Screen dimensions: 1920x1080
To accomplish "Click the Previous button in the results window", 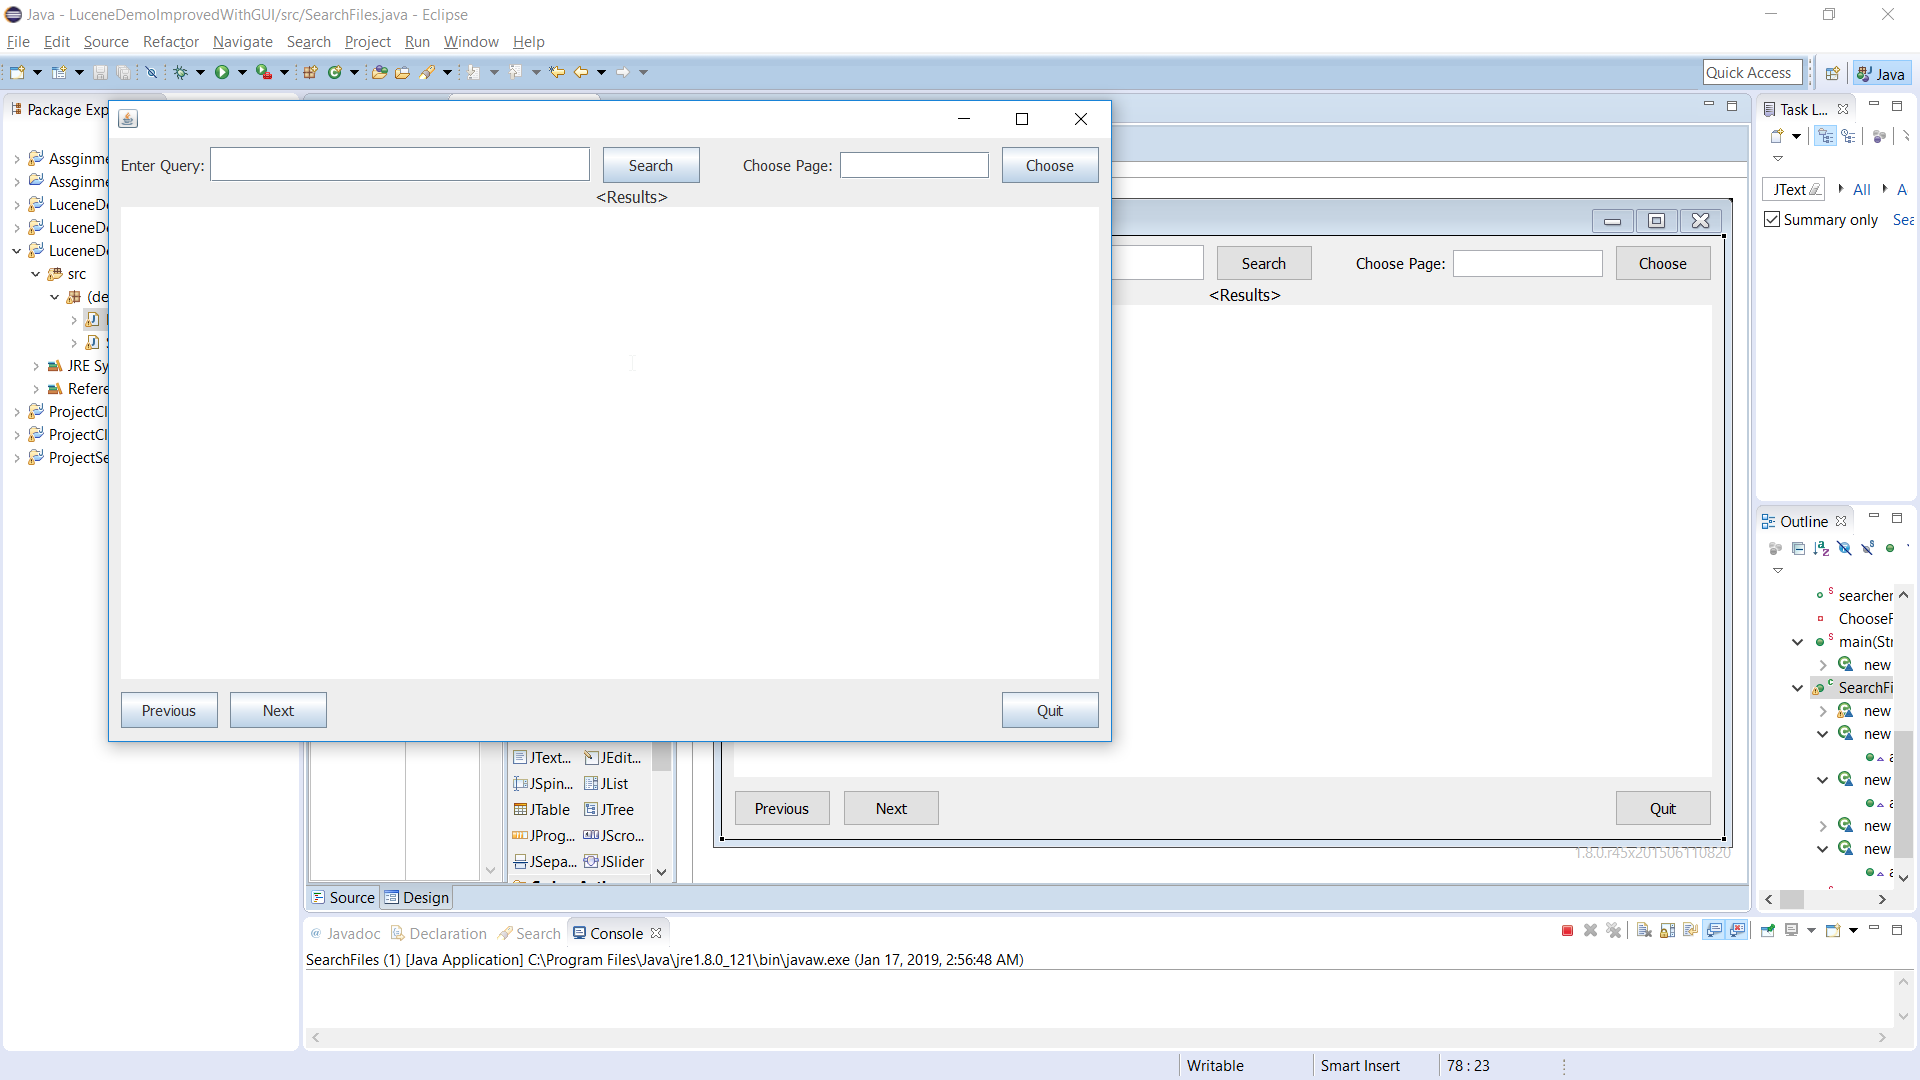I will pos(782,808).
